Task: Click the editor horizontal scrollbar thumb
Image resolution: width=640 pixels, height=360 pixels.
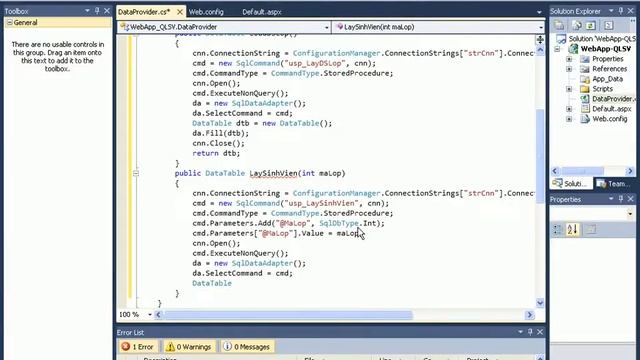Action: (x=288, y=315)
